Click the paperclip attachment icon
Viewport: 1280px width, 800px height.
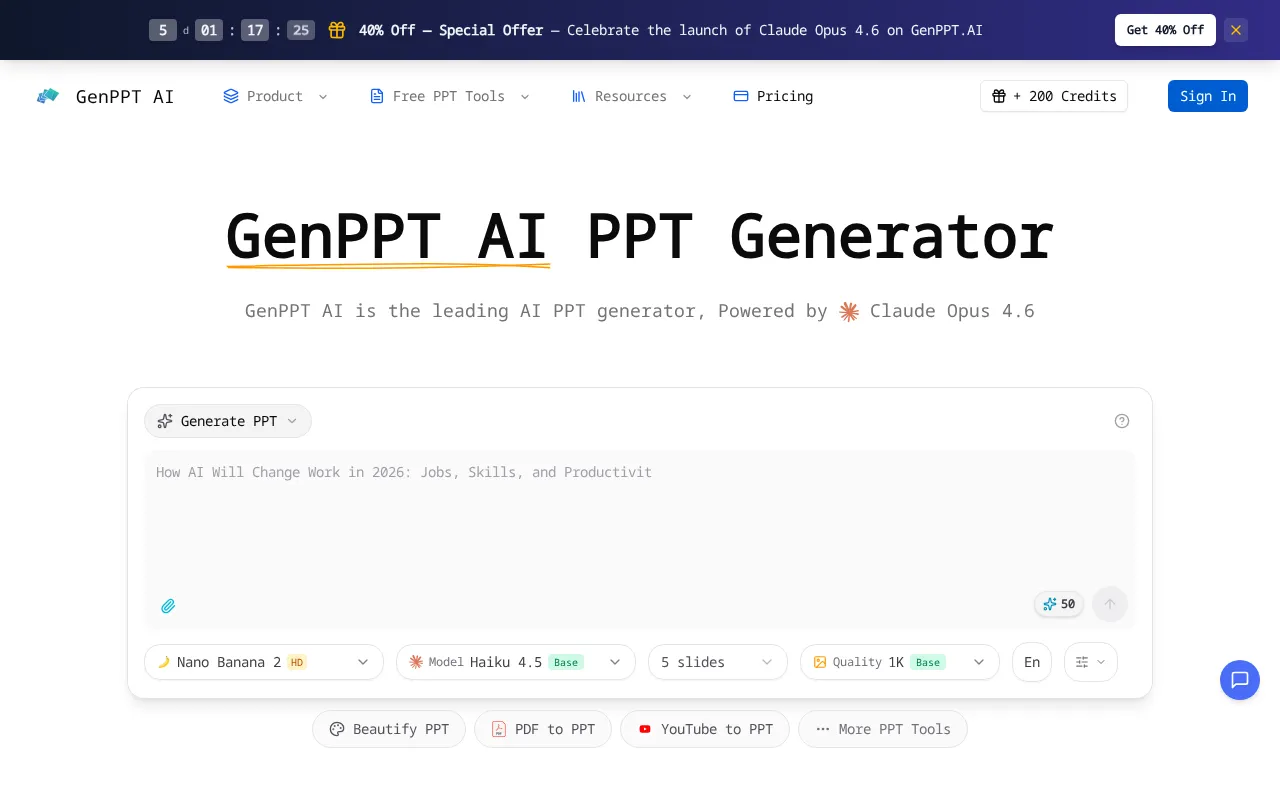point(168,606)
